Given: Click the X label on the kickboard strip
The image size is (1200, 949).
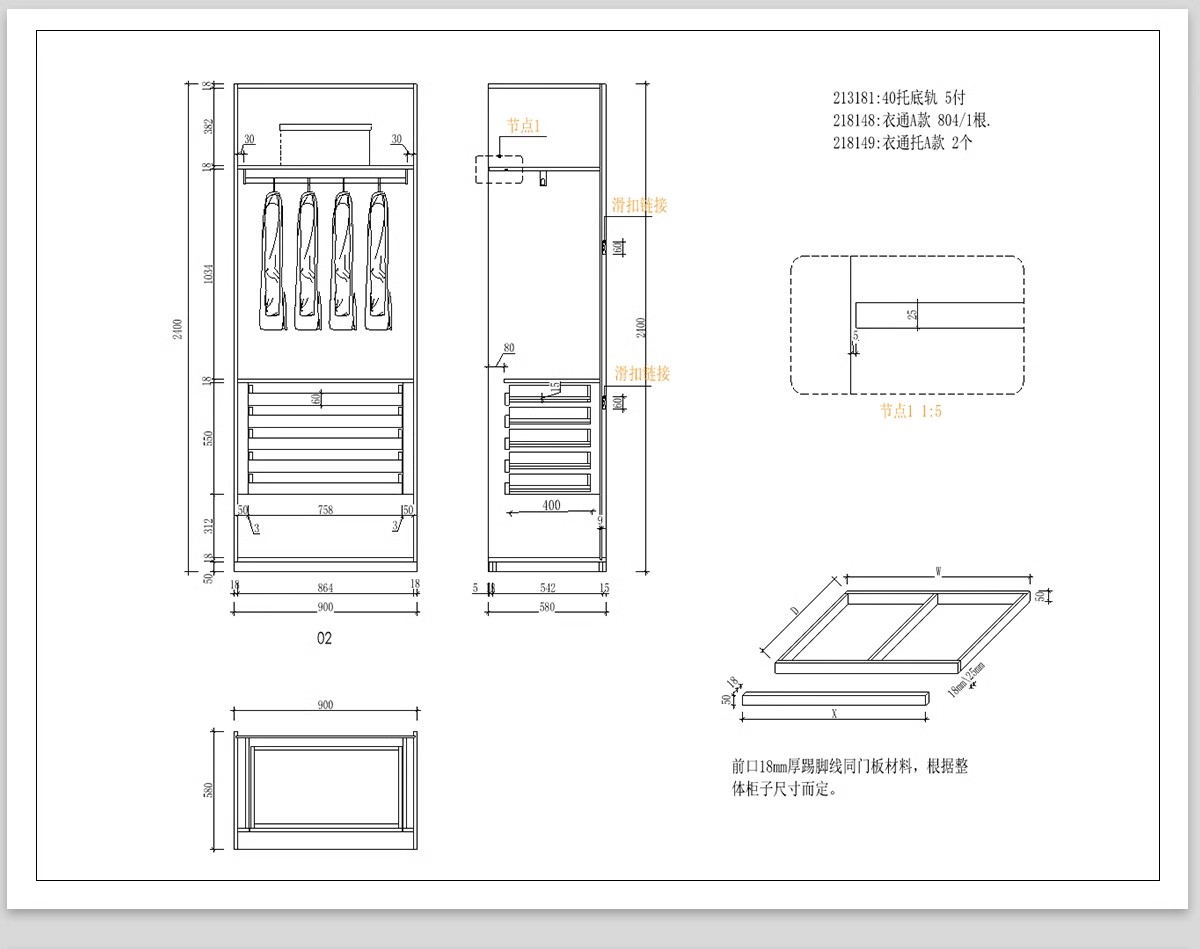Looking at the screenshot, I should click(x=833, y=715).
